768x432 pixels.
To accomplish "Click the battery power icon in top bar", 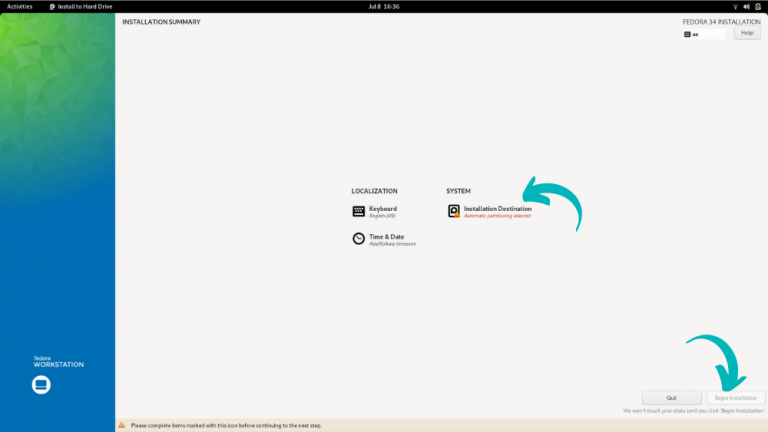I will click(x=758, y=6).
